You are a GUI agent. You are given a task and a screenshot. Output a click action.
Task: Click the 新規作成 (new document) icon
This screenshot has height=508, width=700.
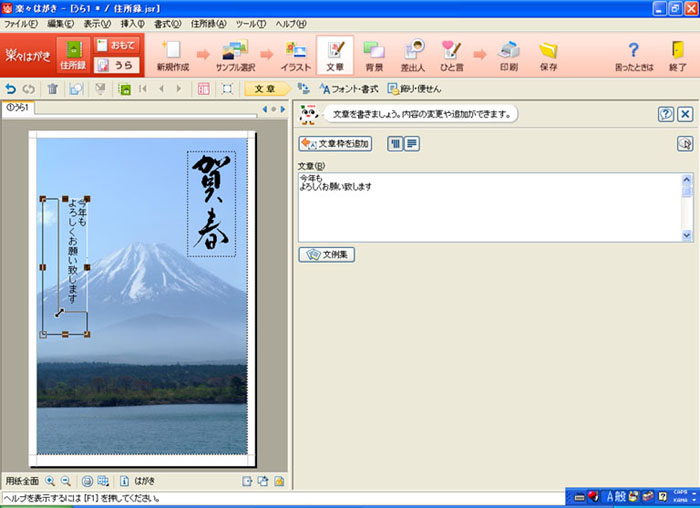point(173,54)
